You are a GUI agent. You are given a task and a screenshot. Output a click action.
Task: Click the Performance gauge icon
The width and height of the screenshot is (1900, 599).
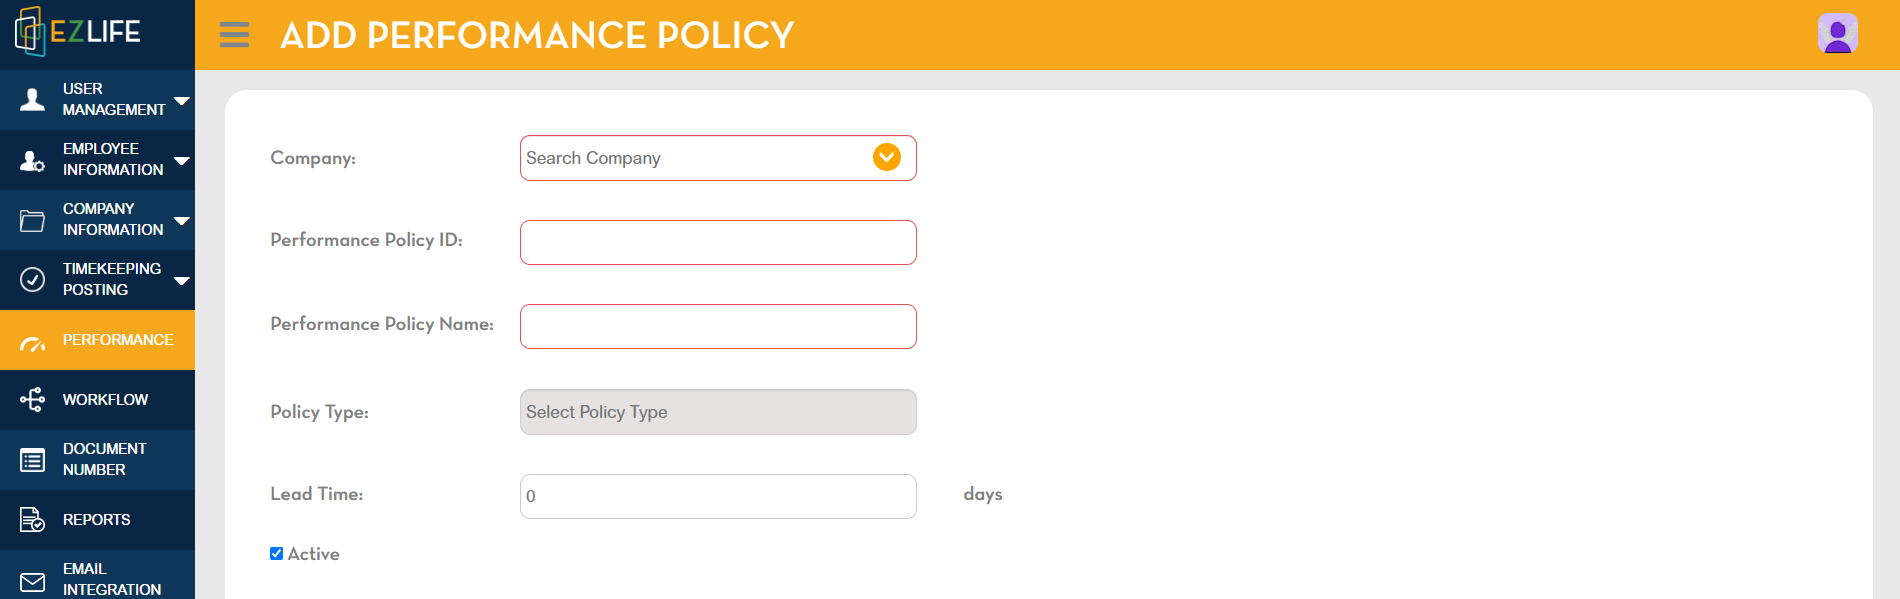click(33, 344)
